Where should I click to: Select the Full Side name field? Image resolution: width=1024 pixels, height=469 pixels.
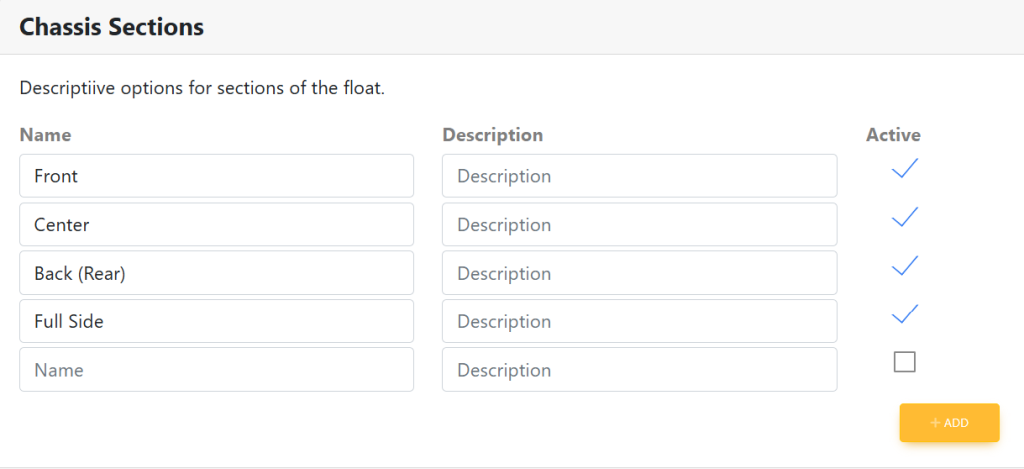216,321
